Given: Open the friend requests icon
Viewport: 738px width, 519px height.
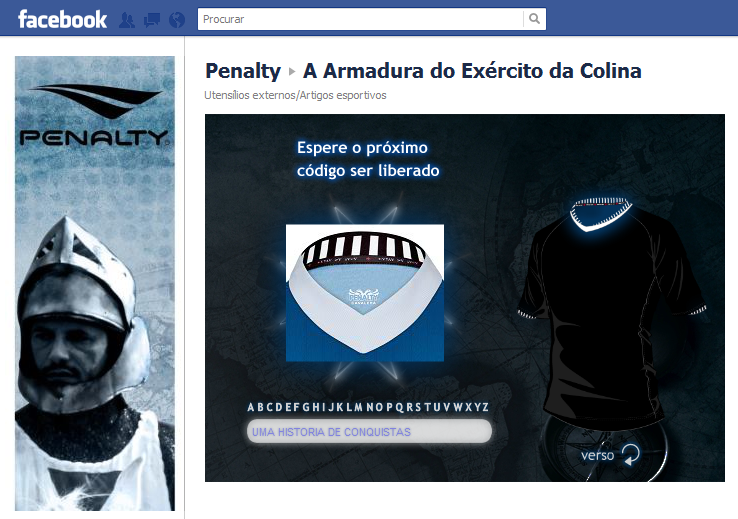Looking at the screenshot, I should (127, 20).
